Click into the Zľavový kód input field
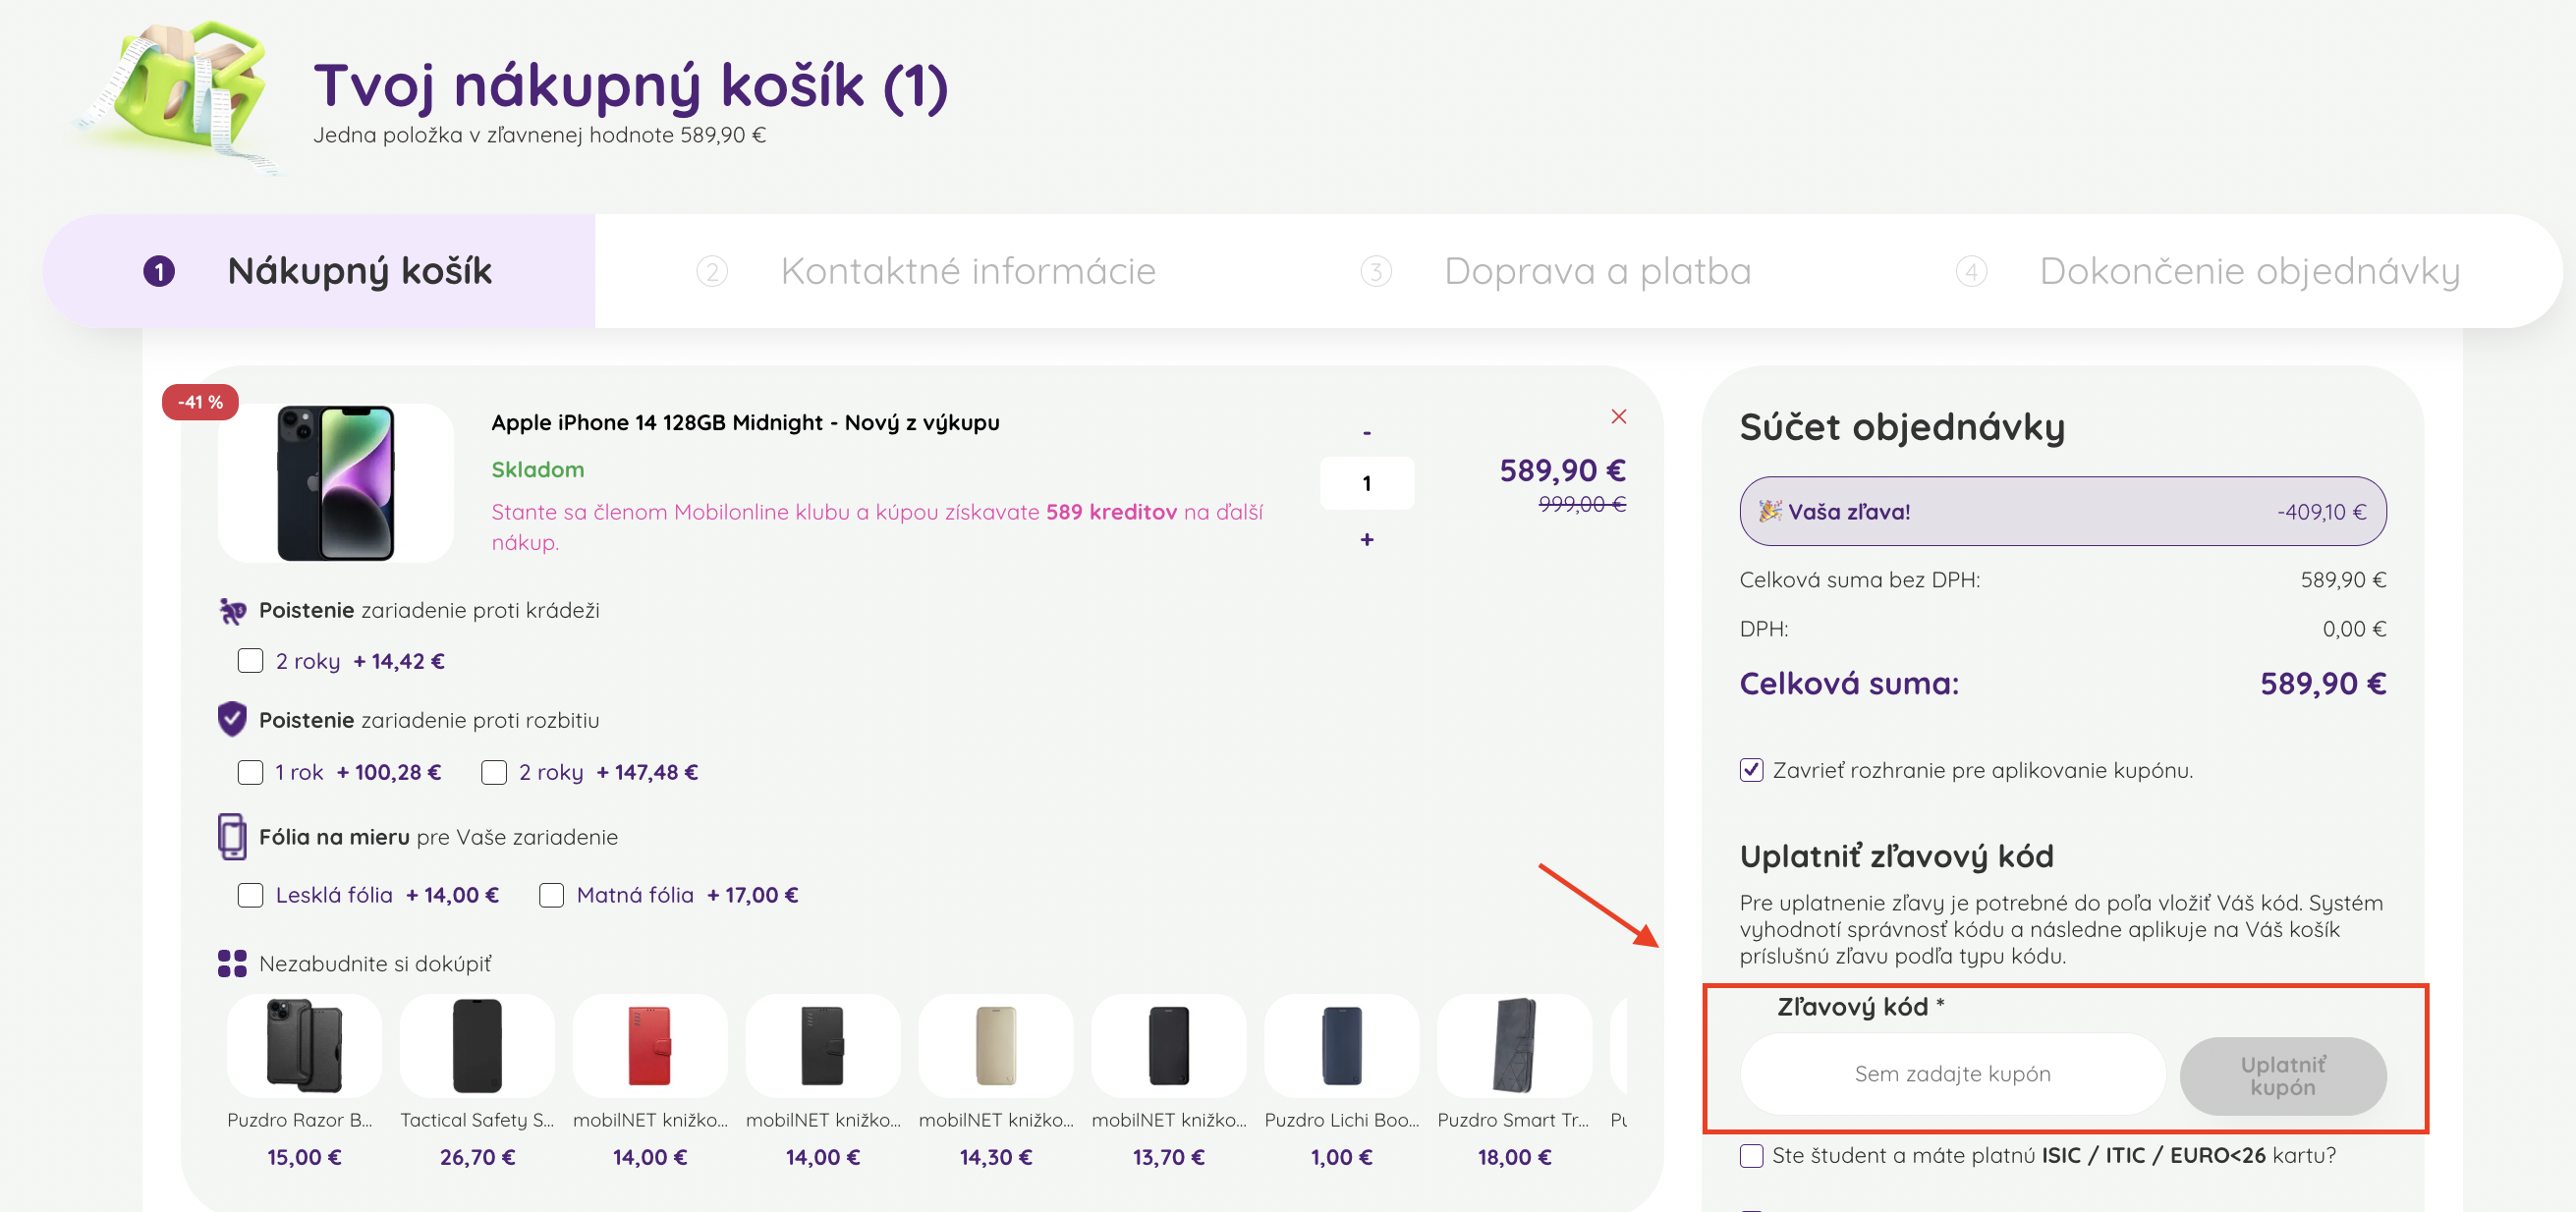Image resolution: width=2576 pixels, height=1212 pixels. click(x=1951, y=1074)
